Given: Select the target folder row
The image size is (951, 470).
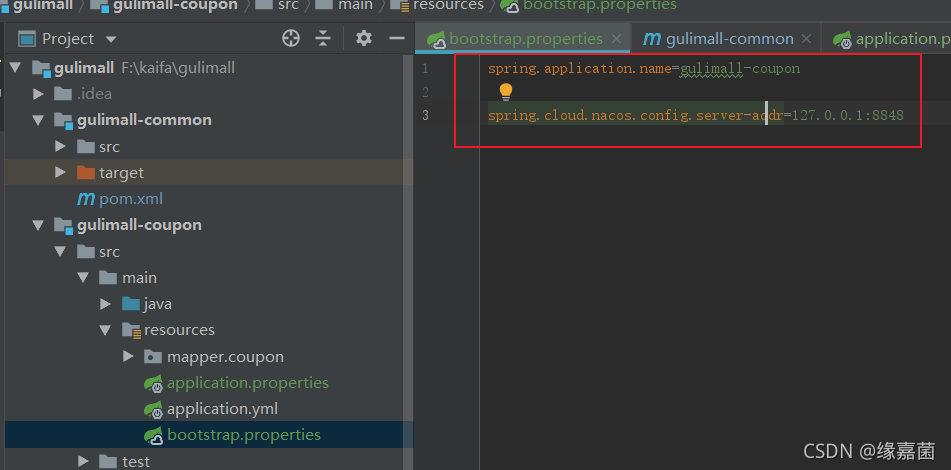Looking at the screenshot, I should (x=209, y=172).
